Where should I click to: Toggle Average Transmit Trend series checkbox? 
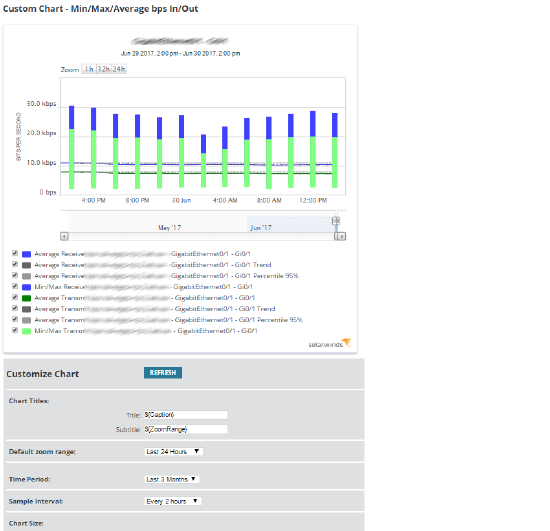(15, 308)
